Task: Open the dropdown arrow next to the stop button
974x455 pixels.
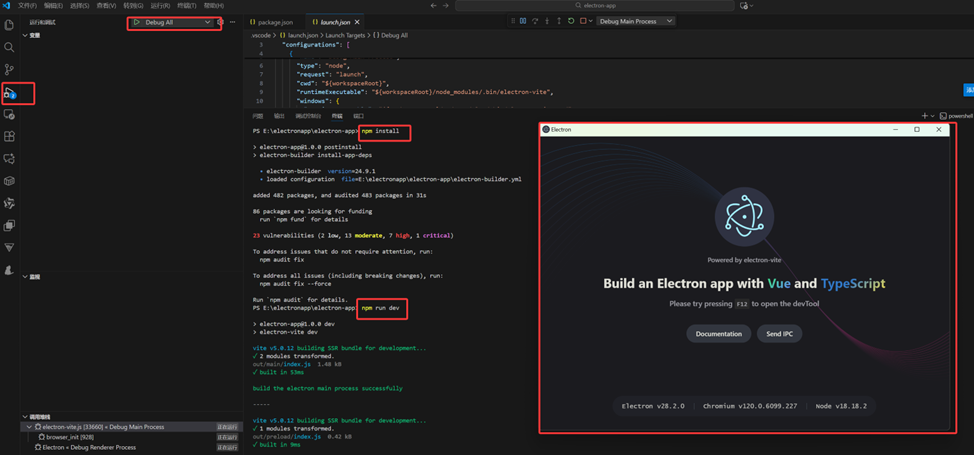Action: coord(591,21)
